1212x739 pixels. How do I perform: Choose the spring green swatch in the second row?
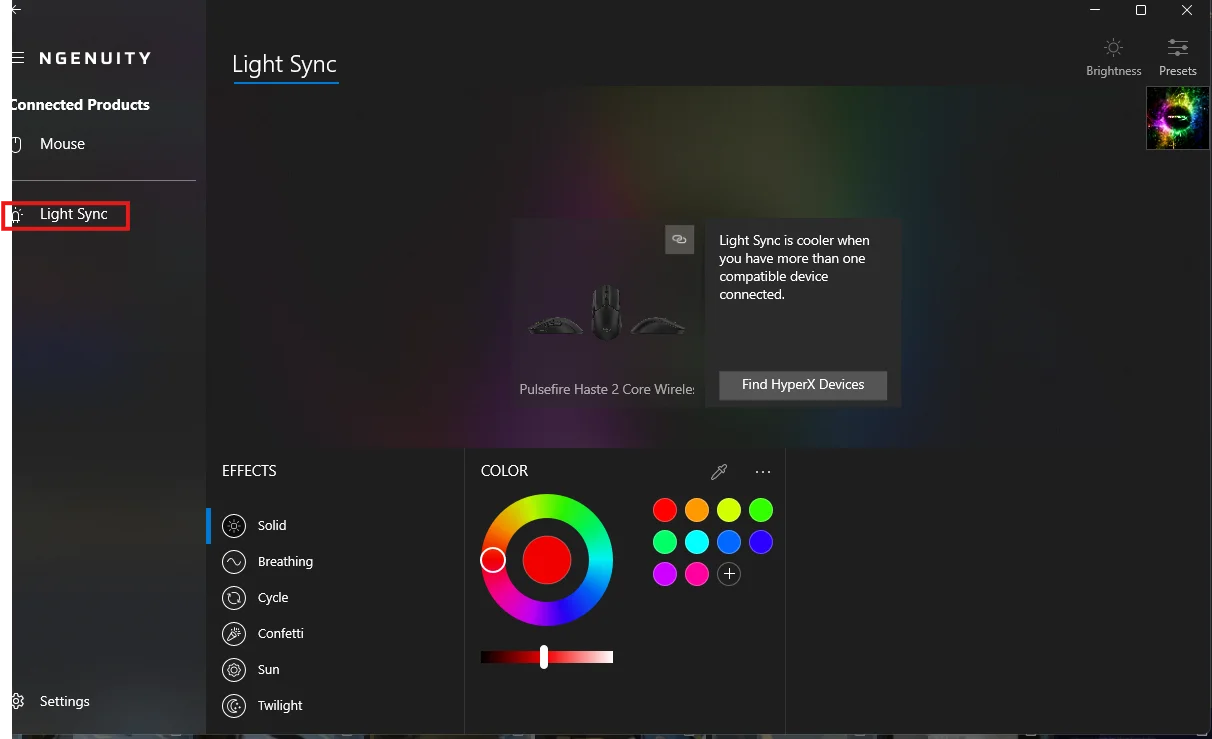click(x=665, y=542)
